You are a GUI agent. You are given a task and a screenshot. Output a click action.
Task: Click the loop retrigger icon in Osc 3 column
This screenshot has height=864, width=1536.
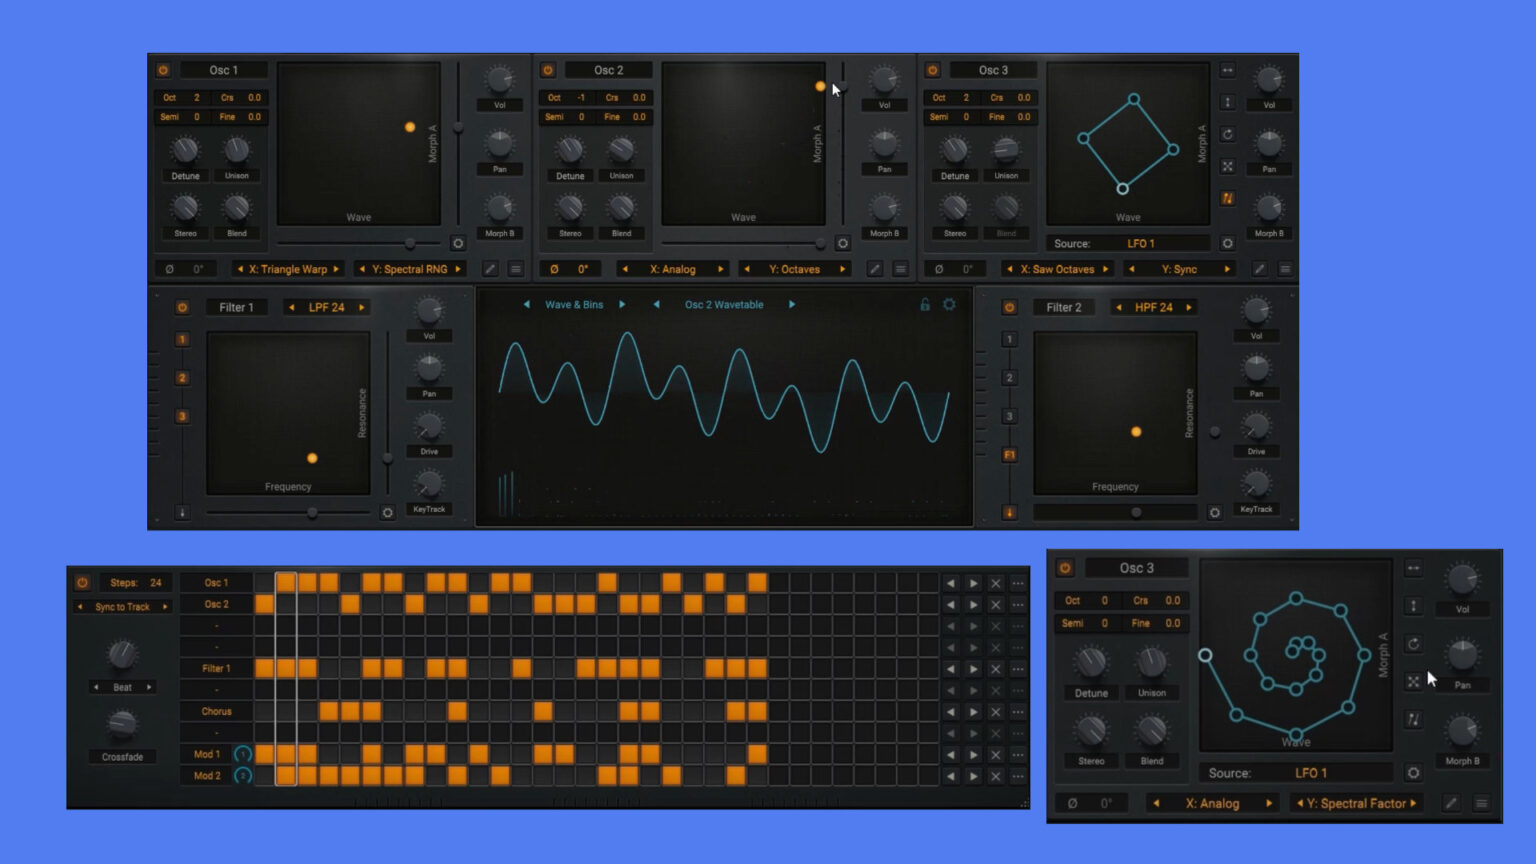coord(1227,134)
